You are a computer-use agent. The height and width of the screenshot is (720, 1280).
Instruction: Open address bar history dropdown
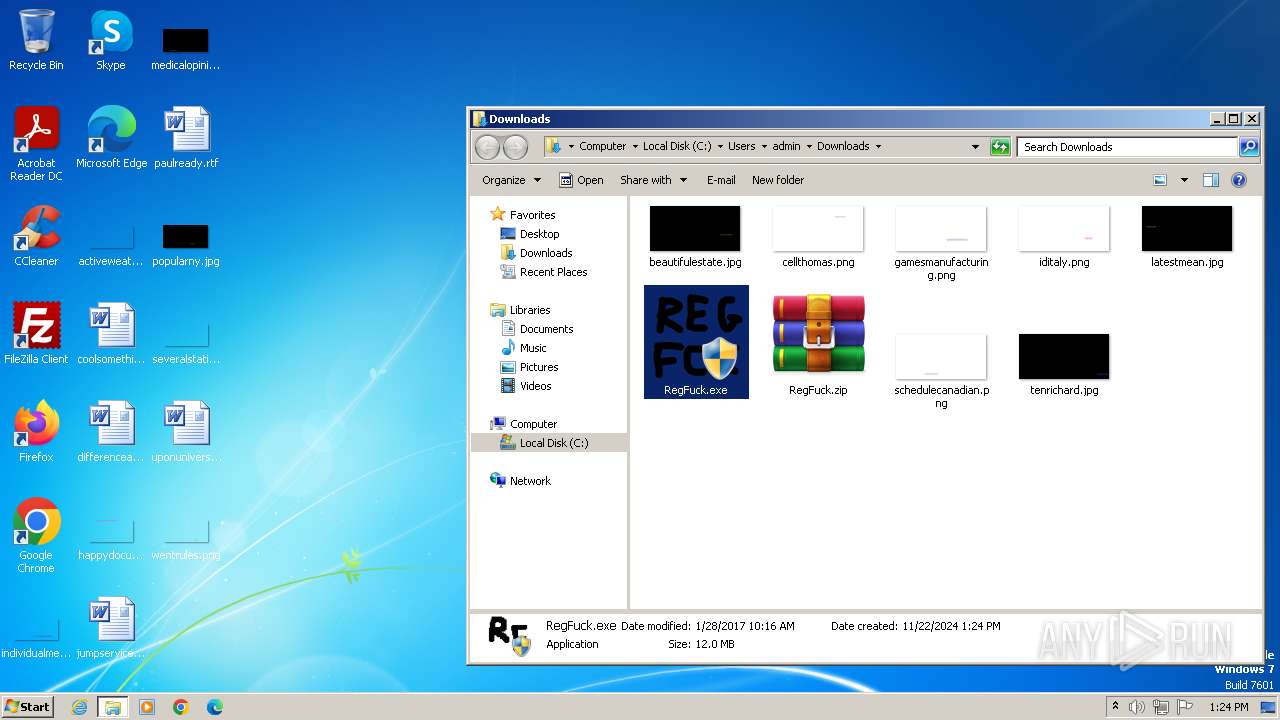(975, 147)
